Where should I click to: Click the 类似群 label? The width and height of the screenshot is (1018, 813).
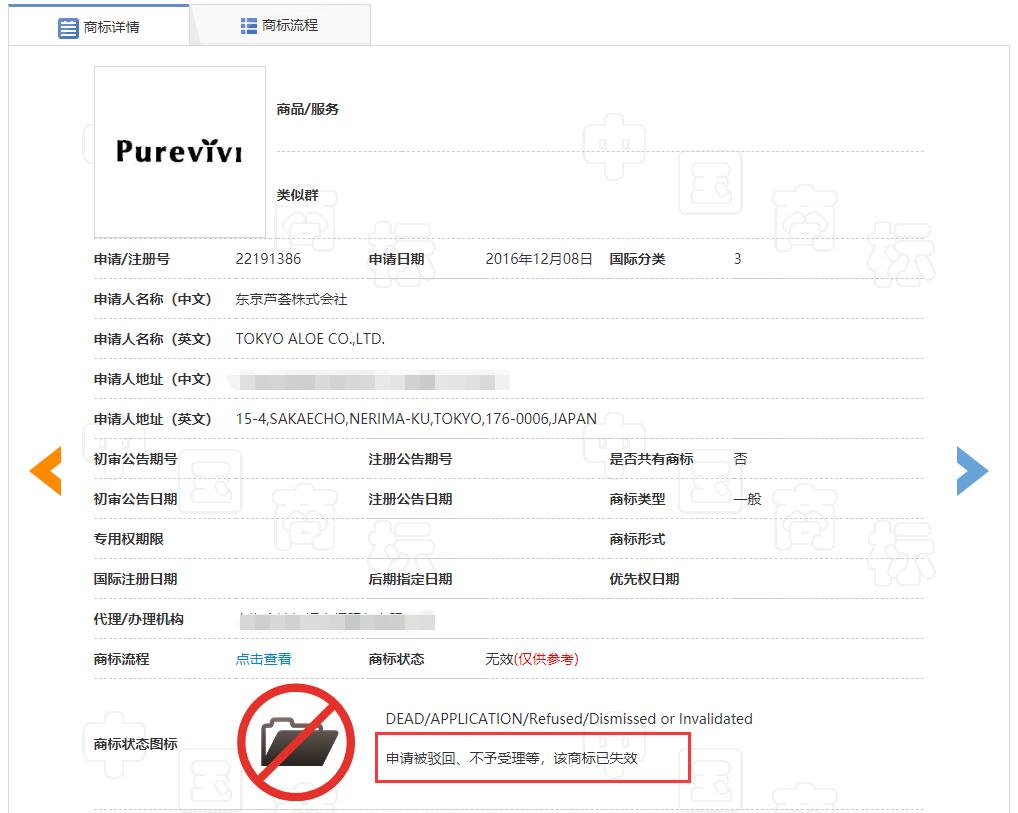tap(297, 195)
